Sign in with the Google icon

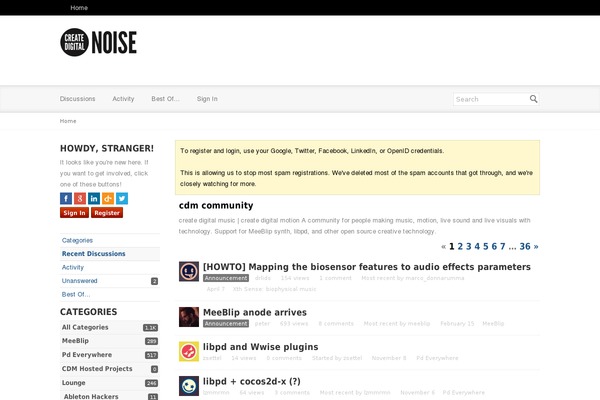[x=80, y=198]
